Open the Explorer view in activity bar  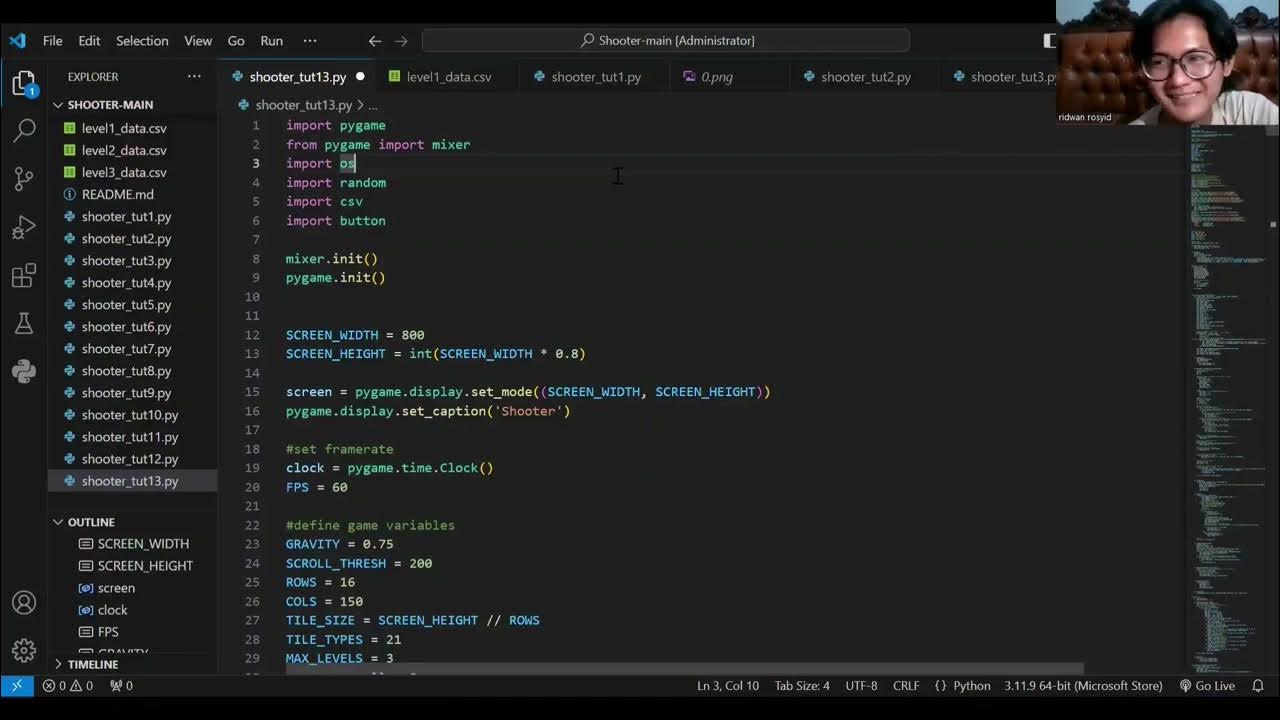[x=24, y=84]
